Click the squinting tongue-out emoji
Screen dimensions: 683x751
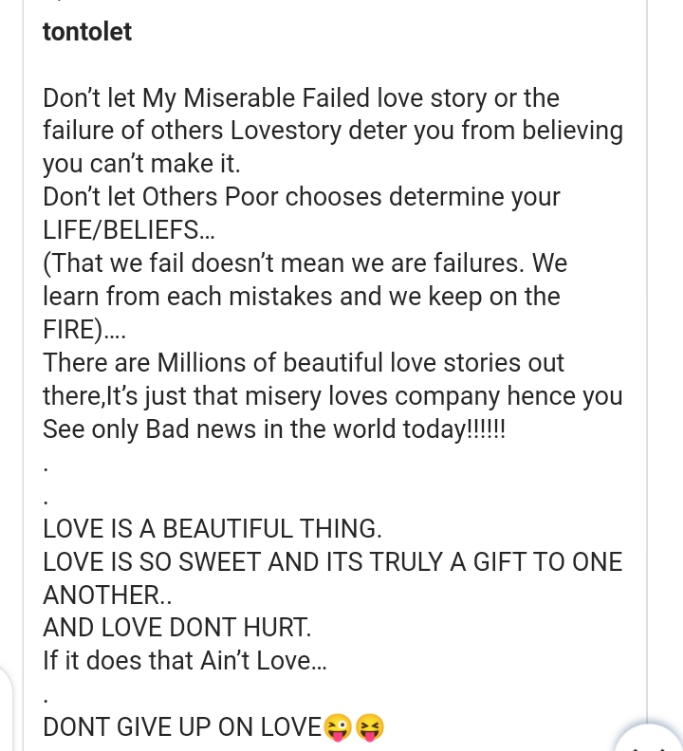(x=370, y=727)
